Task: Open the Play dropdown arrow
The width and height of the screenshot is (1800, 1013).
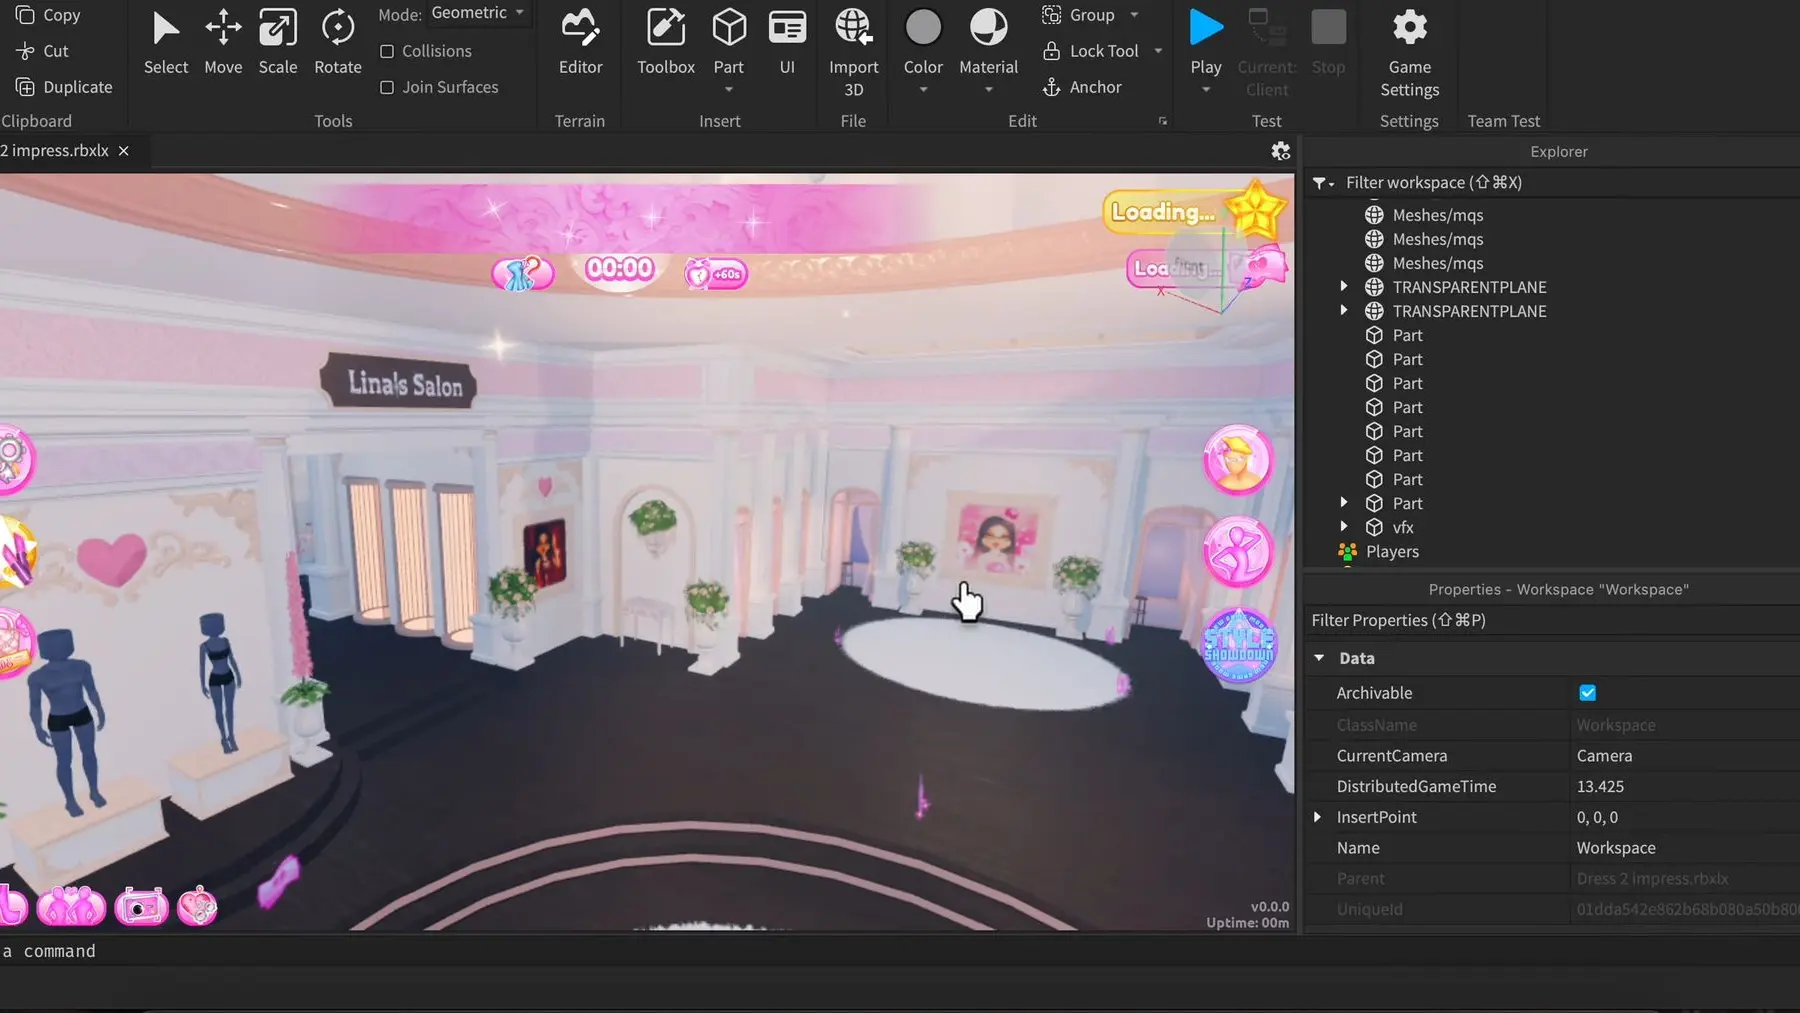Action: coord(1206,90)
